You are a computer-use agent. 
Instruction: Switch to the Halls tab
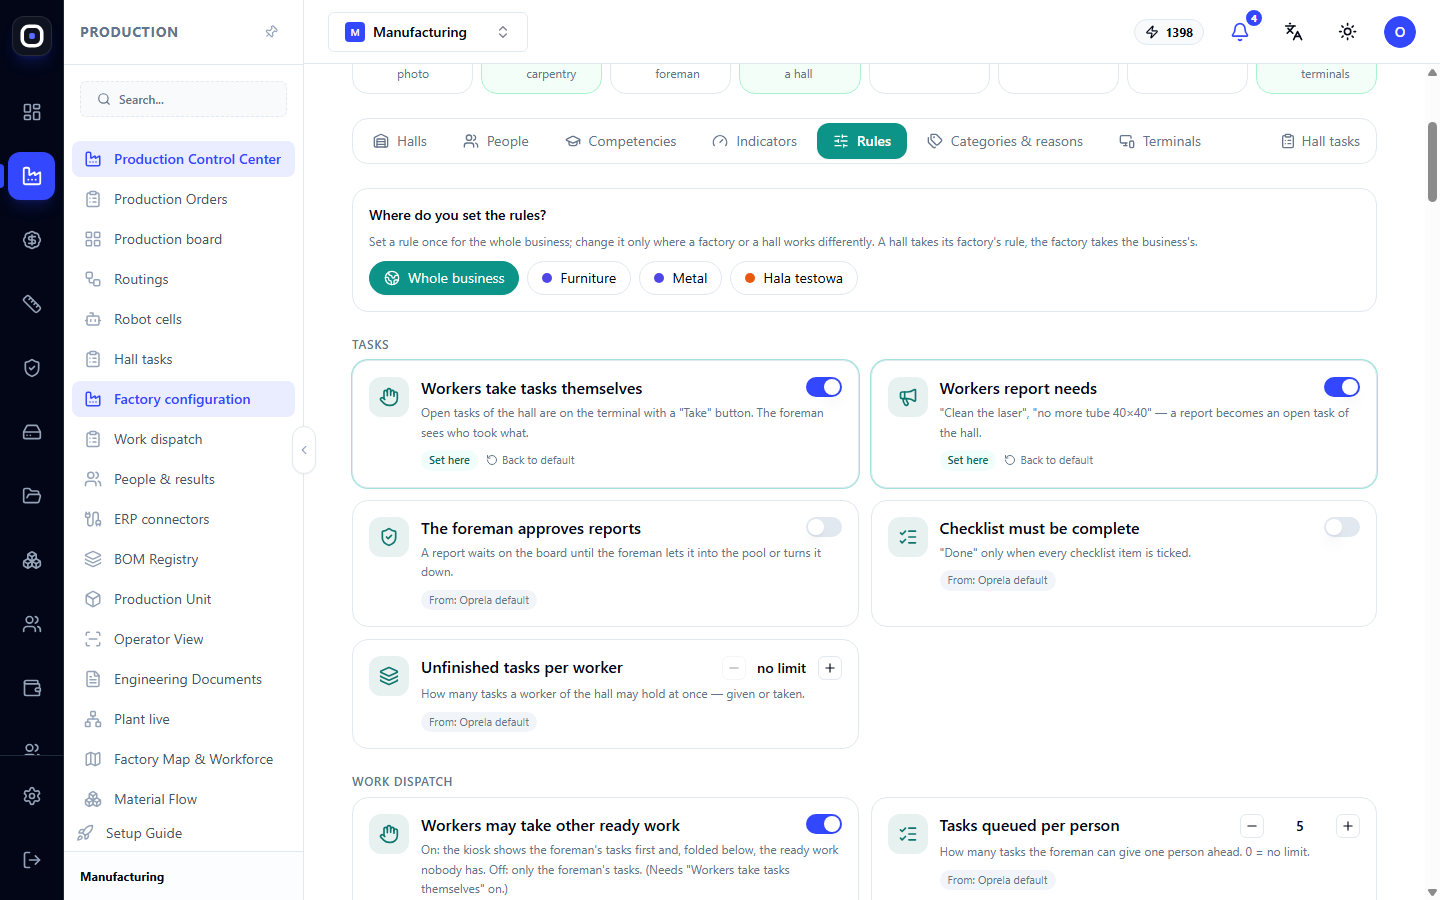click(x=400, y=141)
